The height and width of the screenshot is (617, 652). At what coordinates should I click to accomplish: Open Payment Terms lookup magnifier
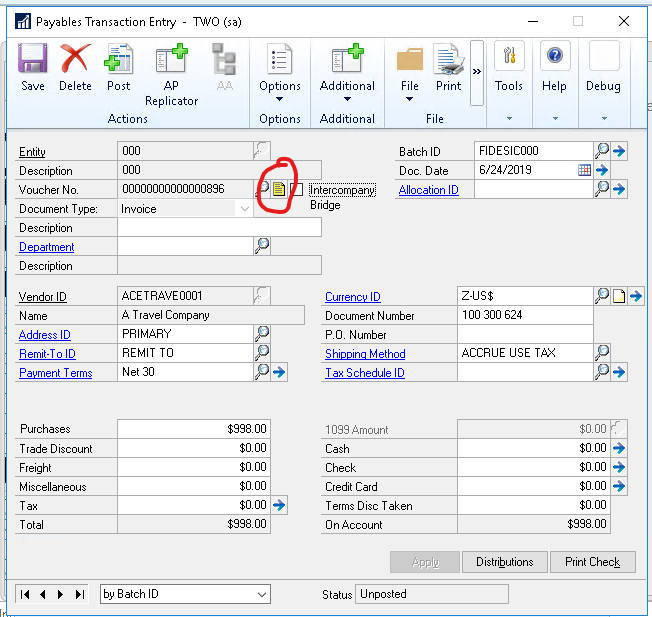[x=262, y=371]
